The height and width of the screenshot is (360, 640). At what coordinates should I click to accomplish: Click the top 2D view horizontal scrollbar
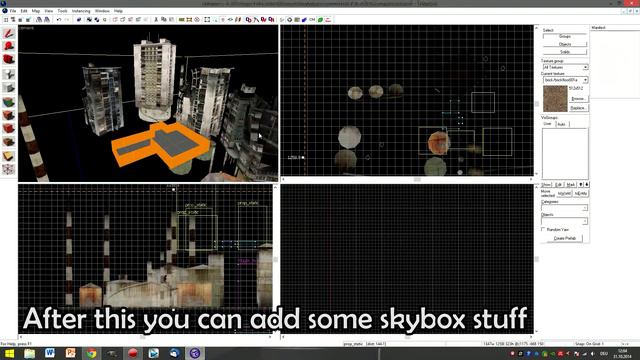[407, 179]
